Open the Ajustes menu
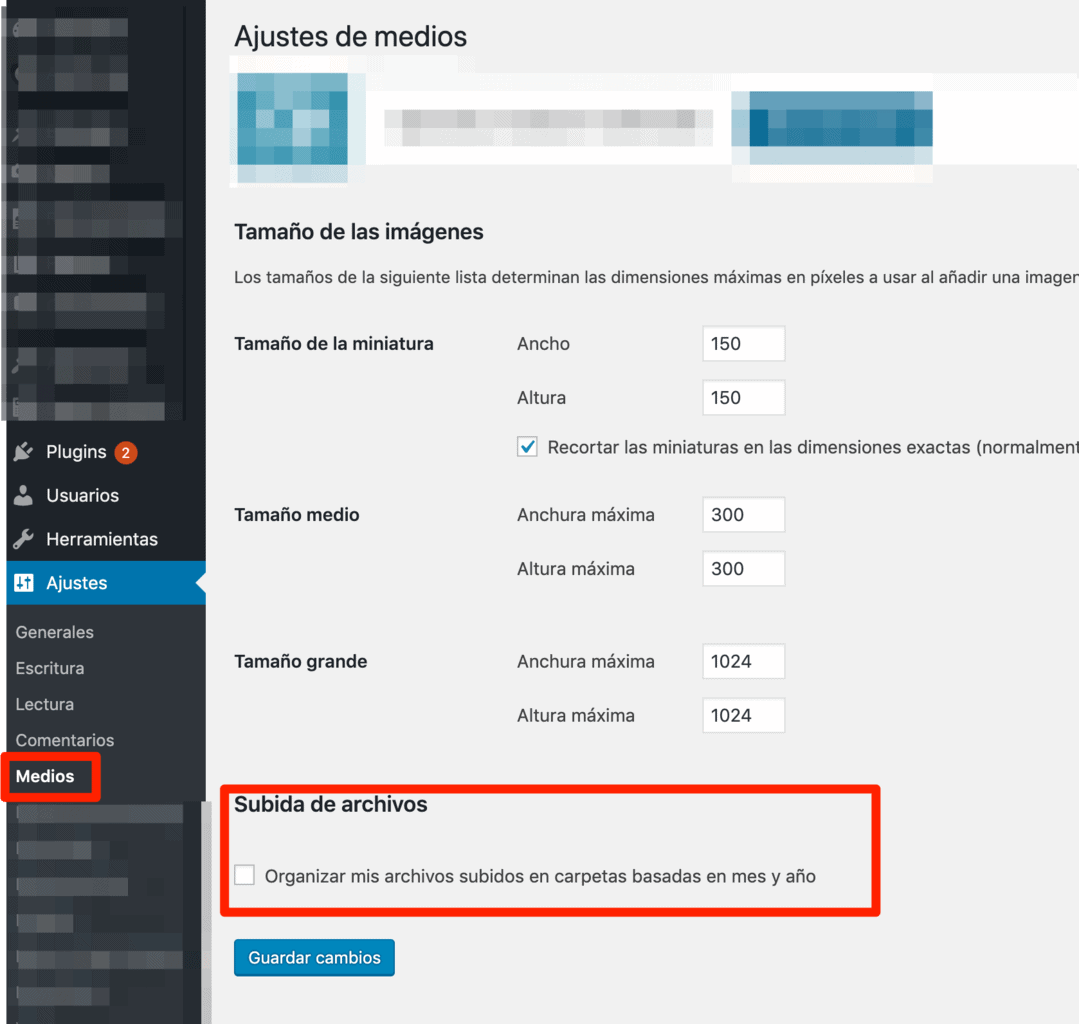The height and width of the screenshot is (1024, 1079). (106, 583)
